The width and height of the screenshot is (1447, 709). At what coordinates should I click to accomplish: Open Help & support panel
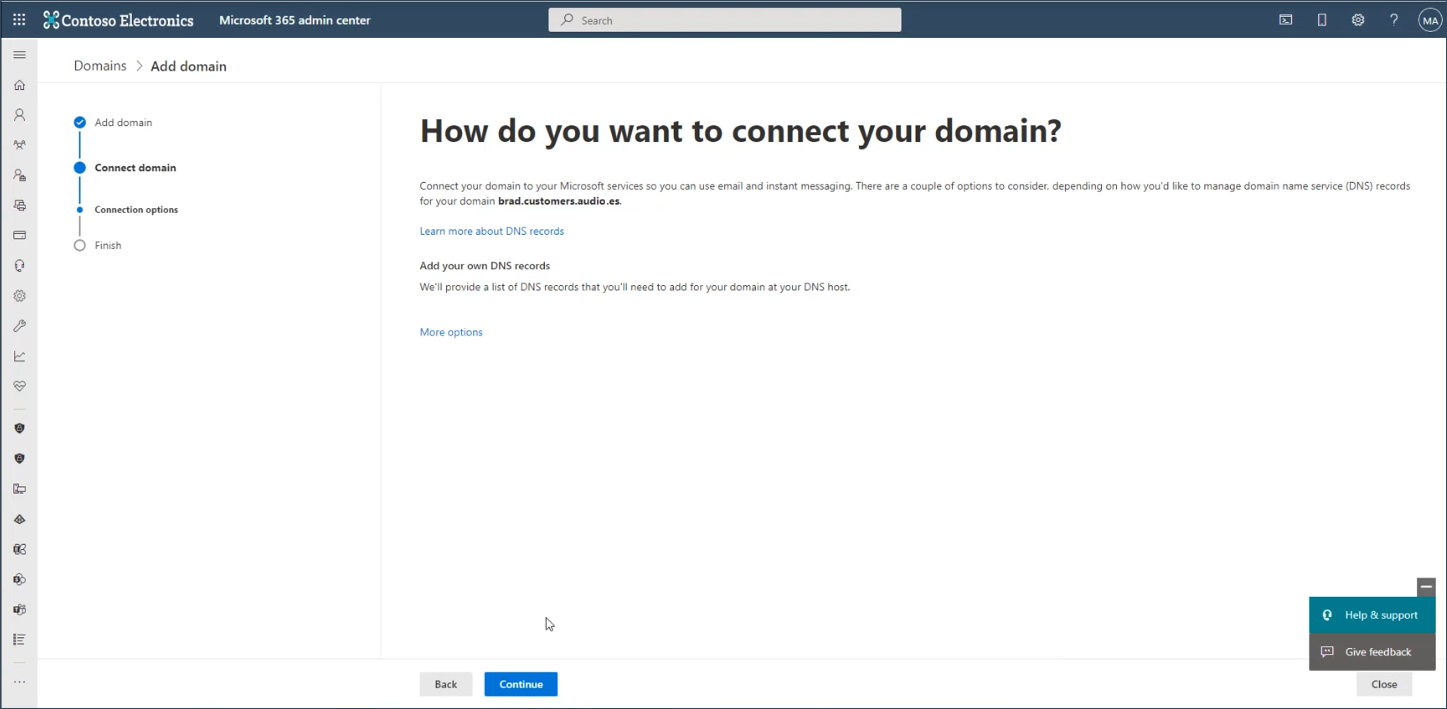point(1372,615)
